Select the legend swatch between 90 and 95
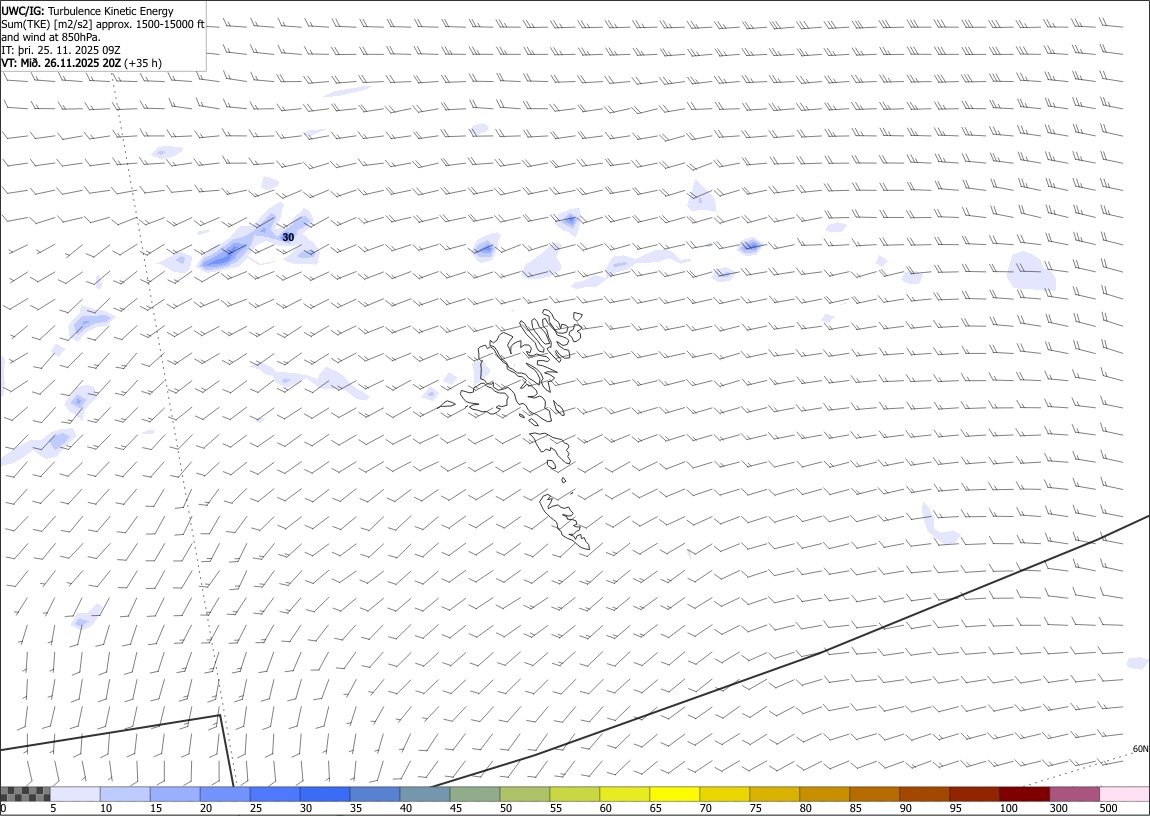Image resolution: width=1150 pixels, height=816 pixels. pyautogui.click(x=924, y=794)
